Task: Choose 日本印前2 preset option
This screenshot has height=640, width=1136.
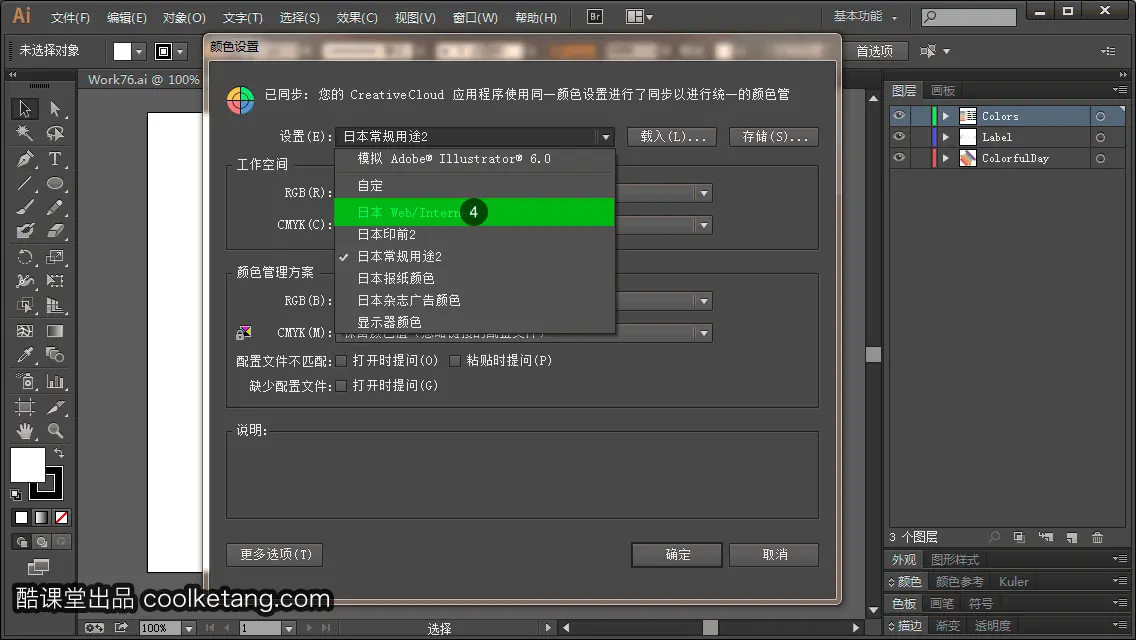Action: pyautogui.click(x=475, y=234)
